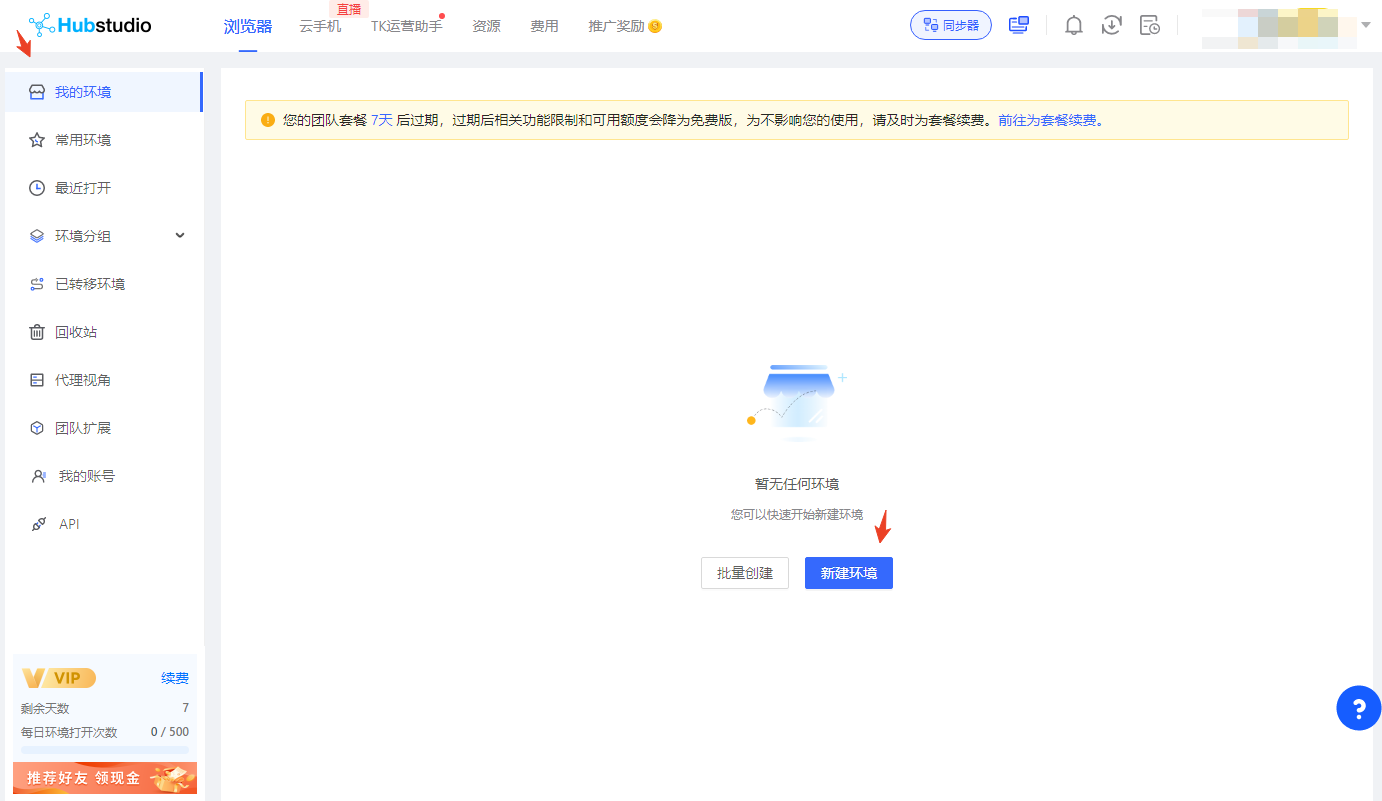The image size is (1382, 801).
Task: Open the window sync monitor icon
Action: tap(1019, 26)
